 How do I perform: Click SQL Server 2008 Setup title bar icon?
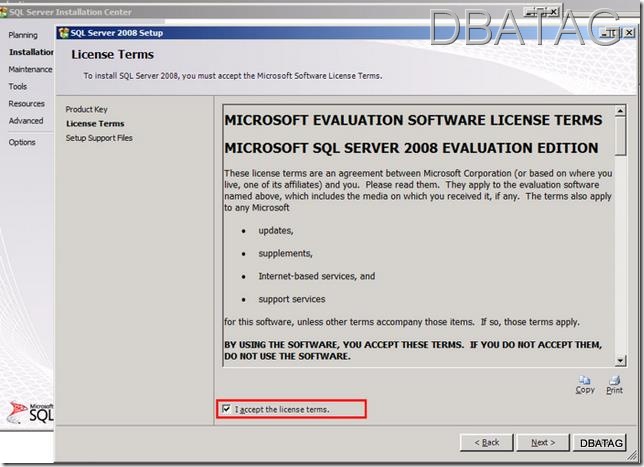pos(63,33)
